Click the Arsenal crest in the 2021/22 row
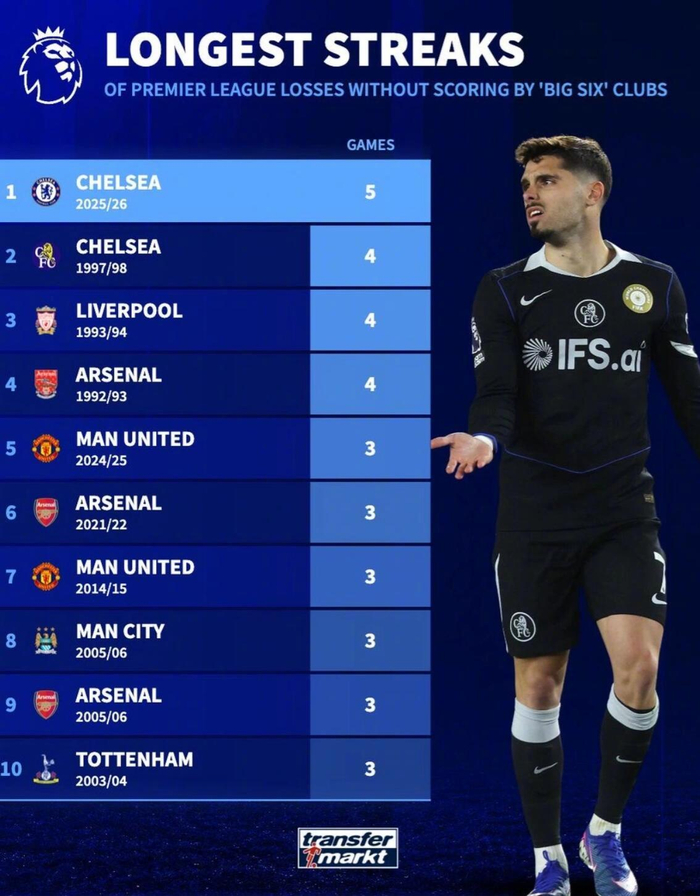 pos(46,512)
